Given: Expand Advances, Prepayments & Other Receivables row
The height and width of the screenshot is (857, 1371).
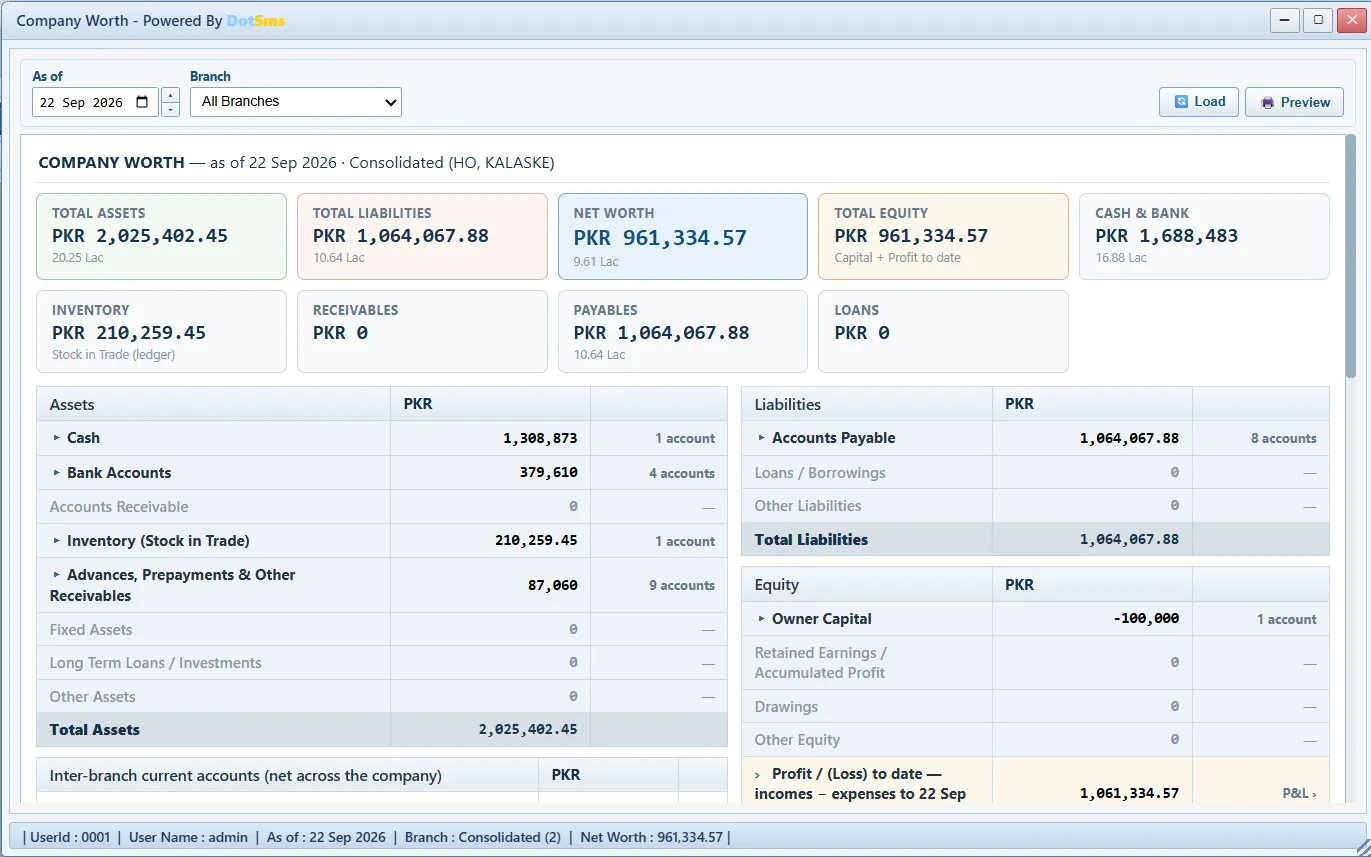Looking at the screenshot, I should [x=57, y=575].
